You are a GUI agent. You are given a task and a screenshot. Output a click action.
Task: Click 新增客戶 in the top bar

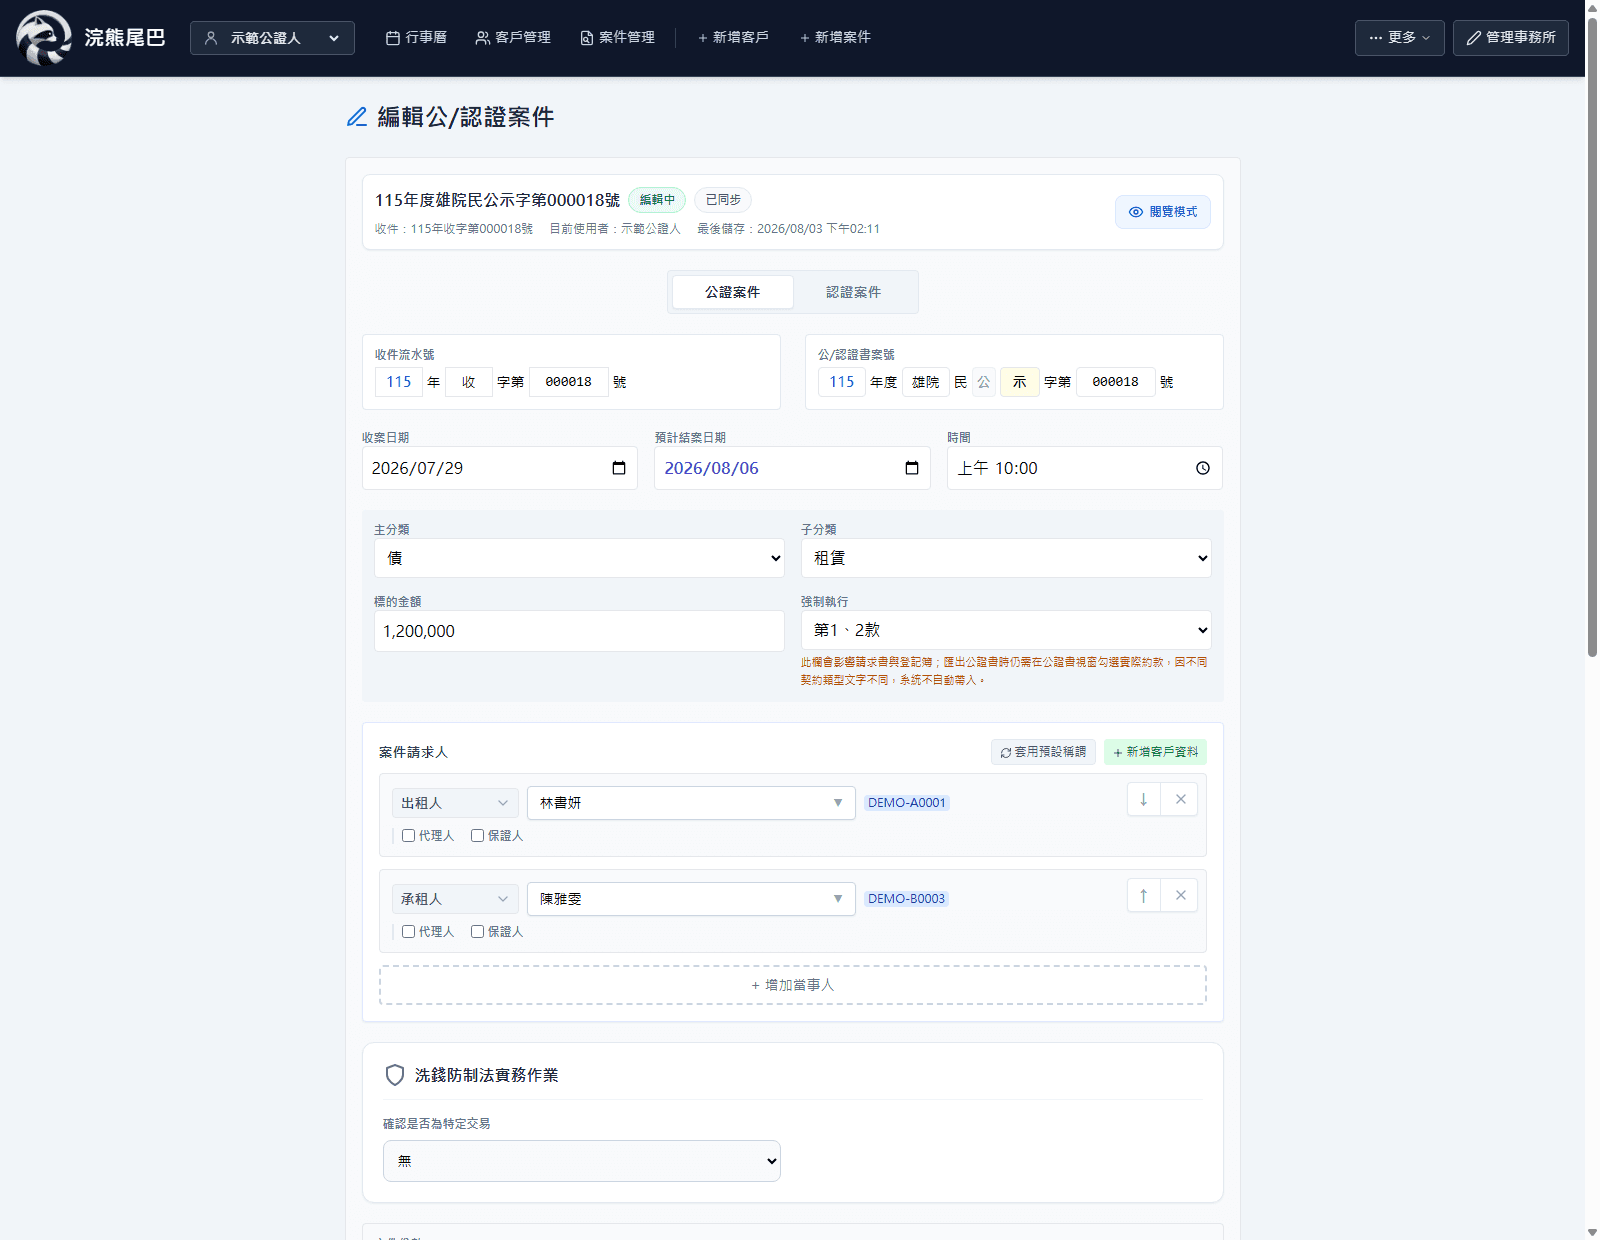[733, 38]
